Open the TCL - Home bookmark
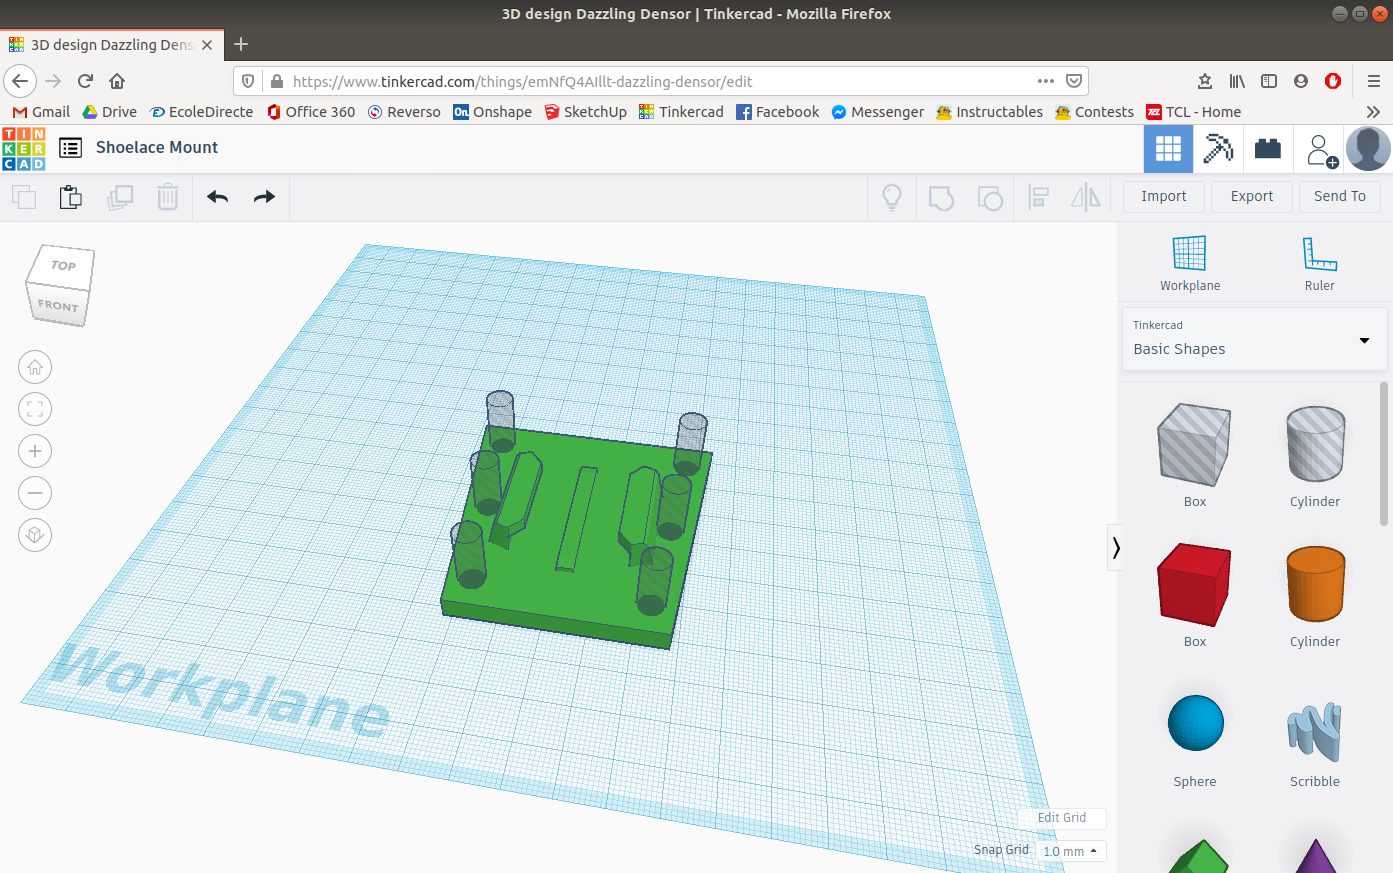This screenshot has width=1393, height=873. coord(1194,112)
